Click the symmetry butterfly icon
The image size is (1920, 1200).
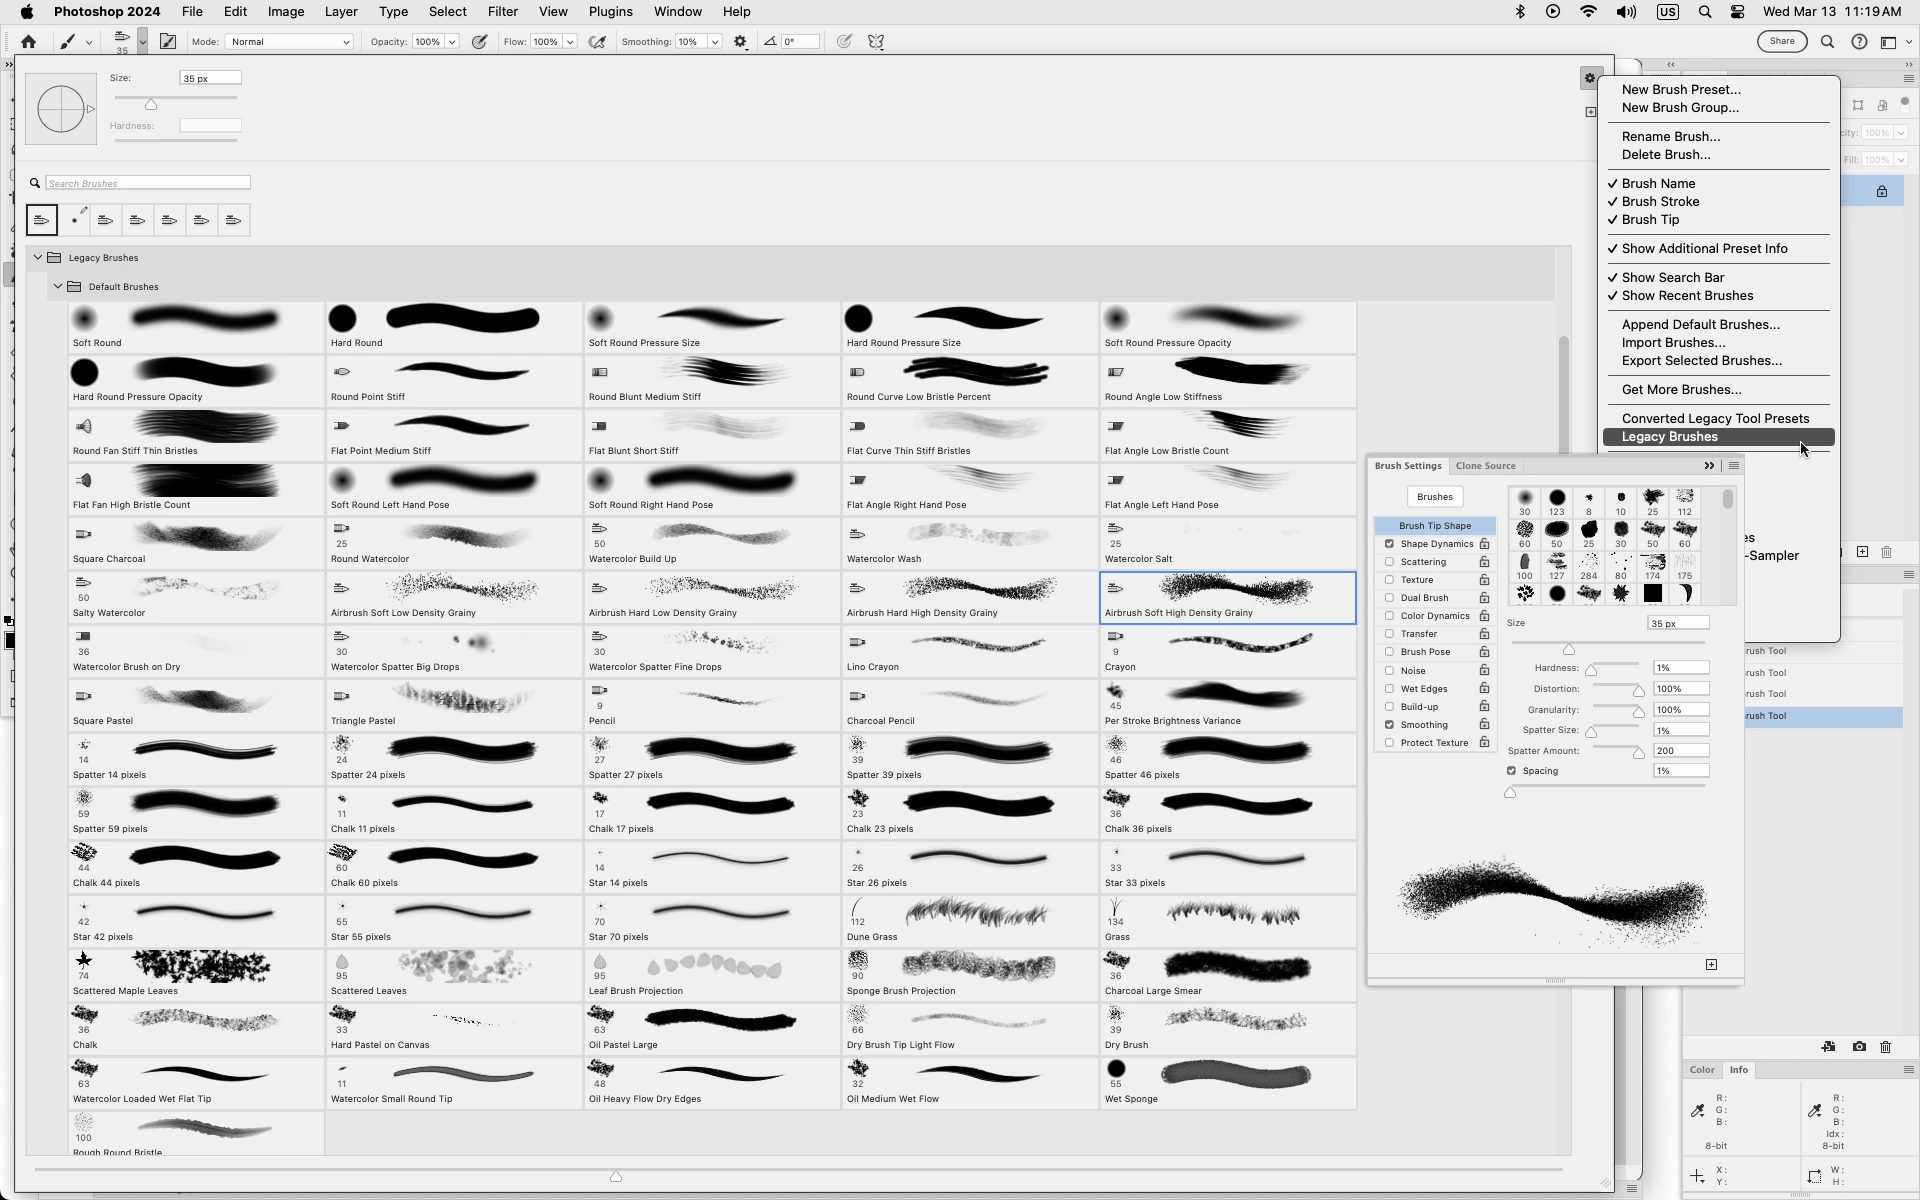coord(876,42)
